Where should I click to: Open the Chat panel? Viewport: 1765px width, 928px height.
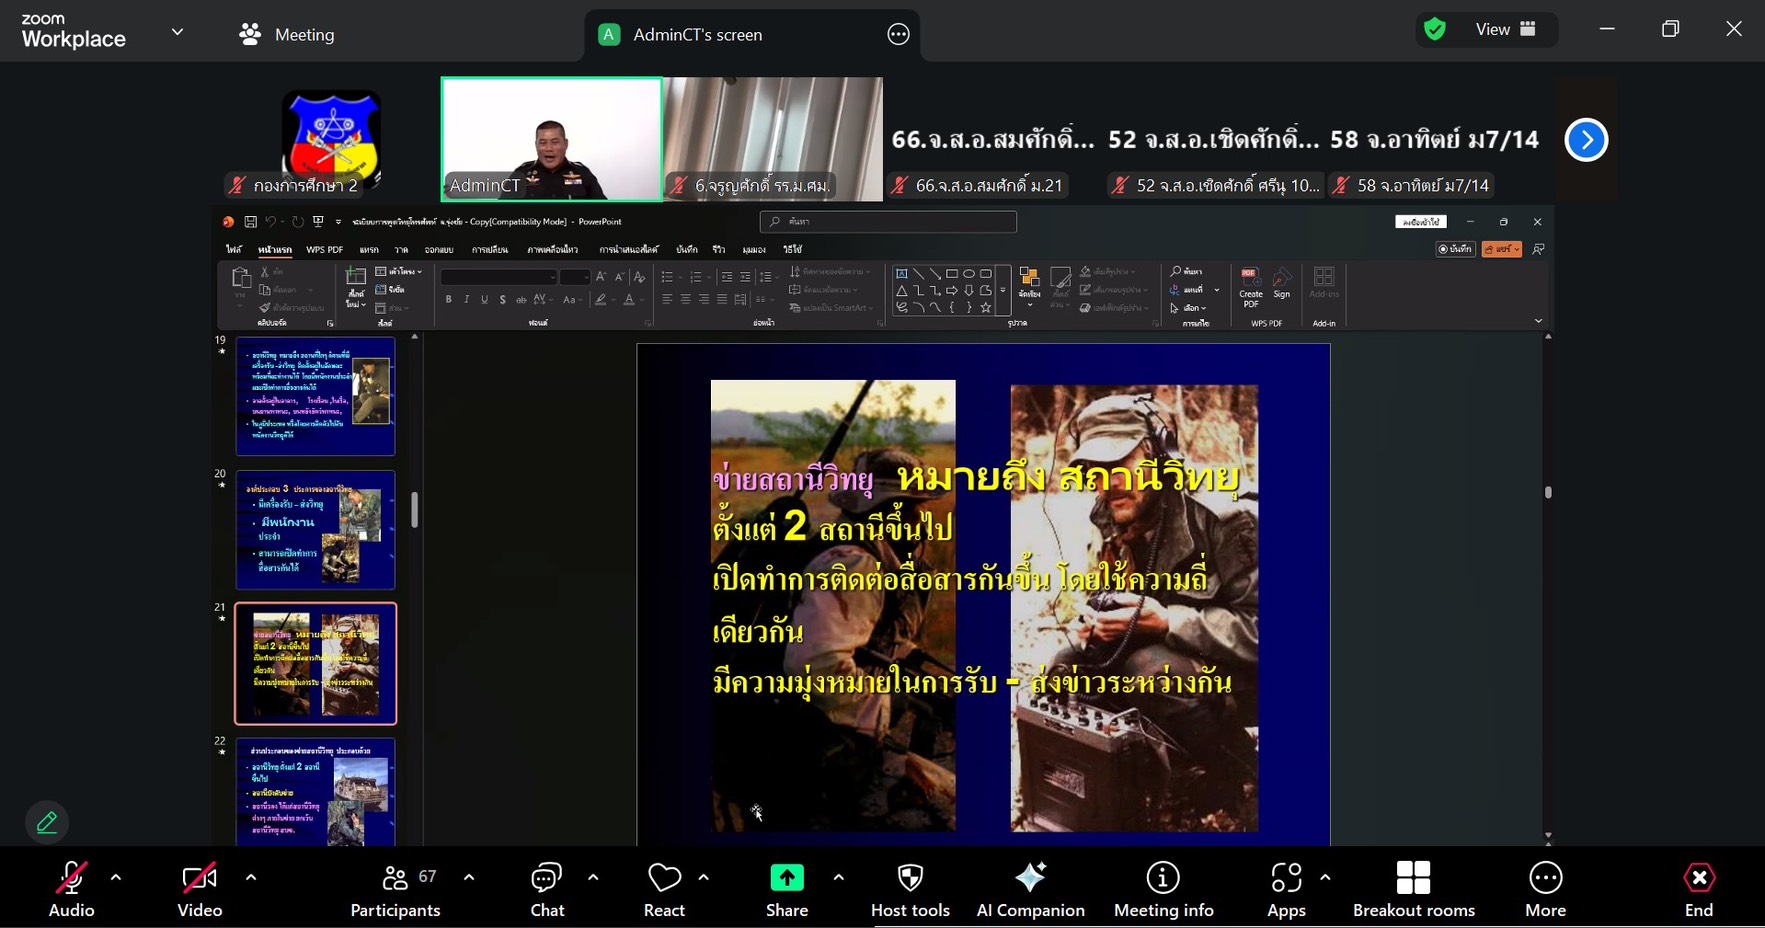coord(547,889)
